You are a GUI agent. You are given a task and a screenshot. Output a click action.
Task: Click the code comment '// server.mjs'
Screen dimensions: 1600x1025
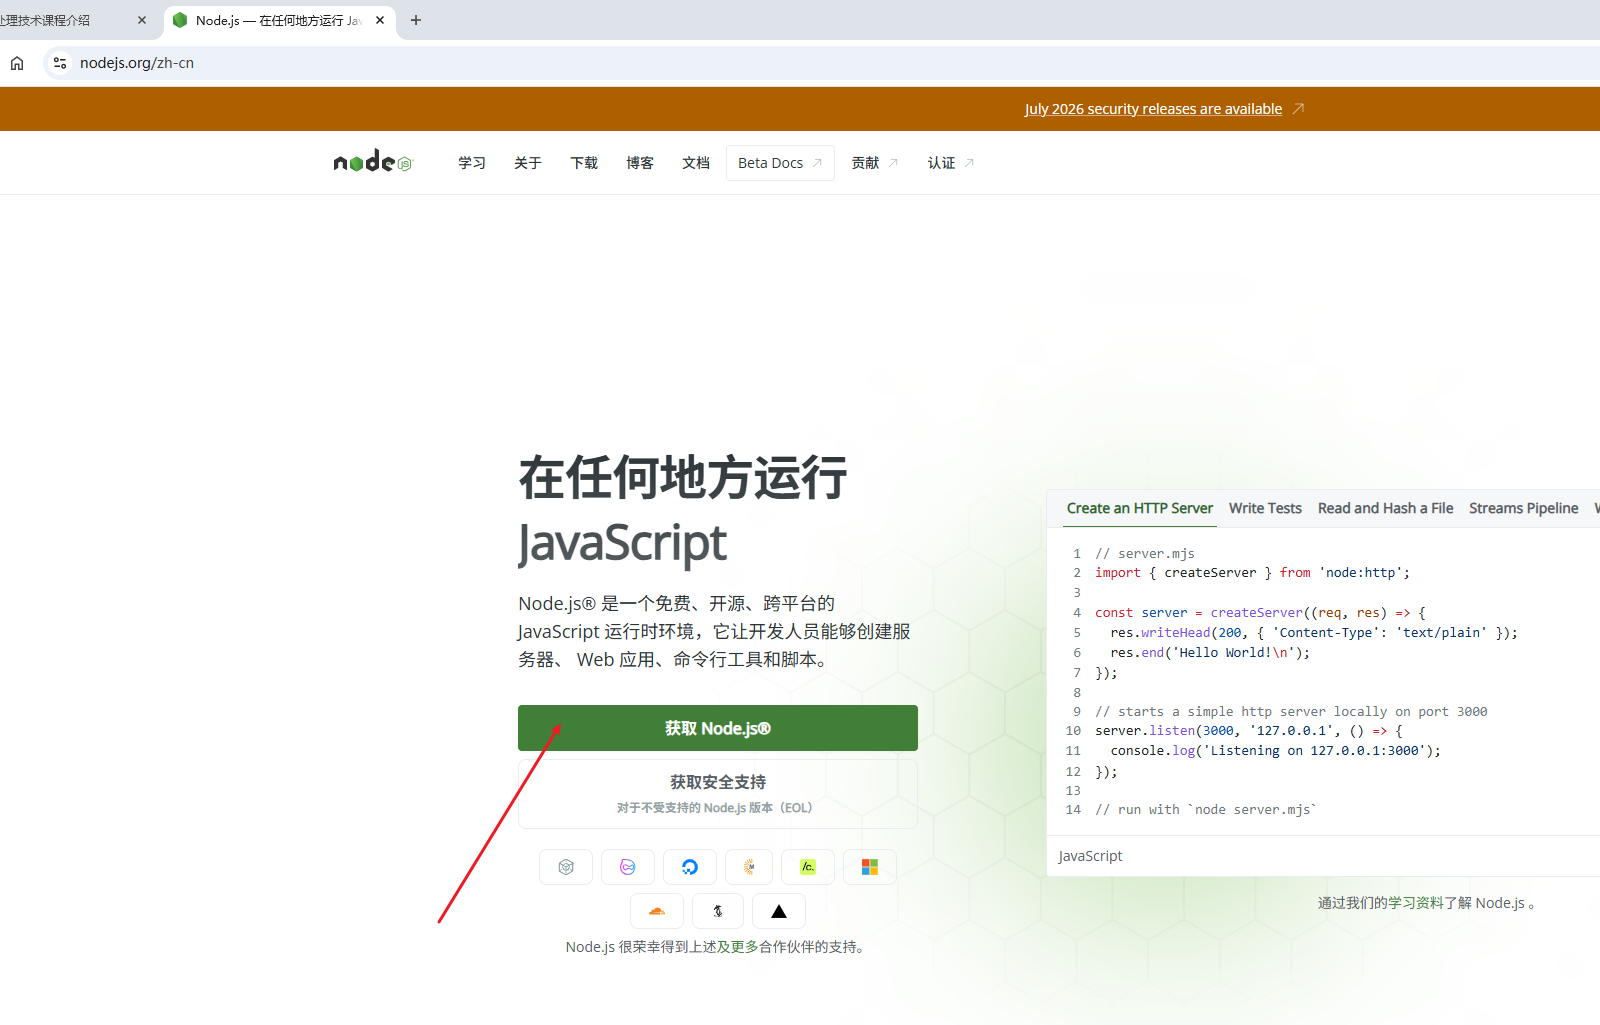1145,553
